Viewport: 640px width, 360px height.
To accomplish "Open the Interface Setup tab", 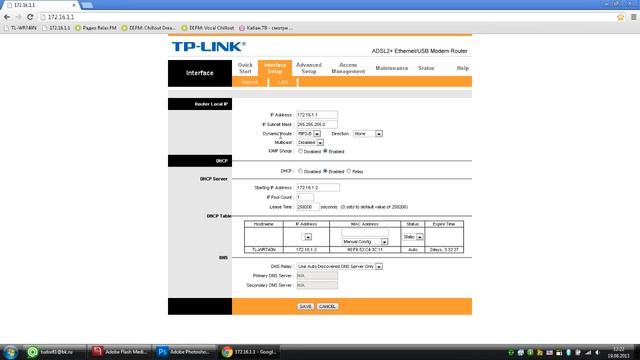I will tap(275, 68).
